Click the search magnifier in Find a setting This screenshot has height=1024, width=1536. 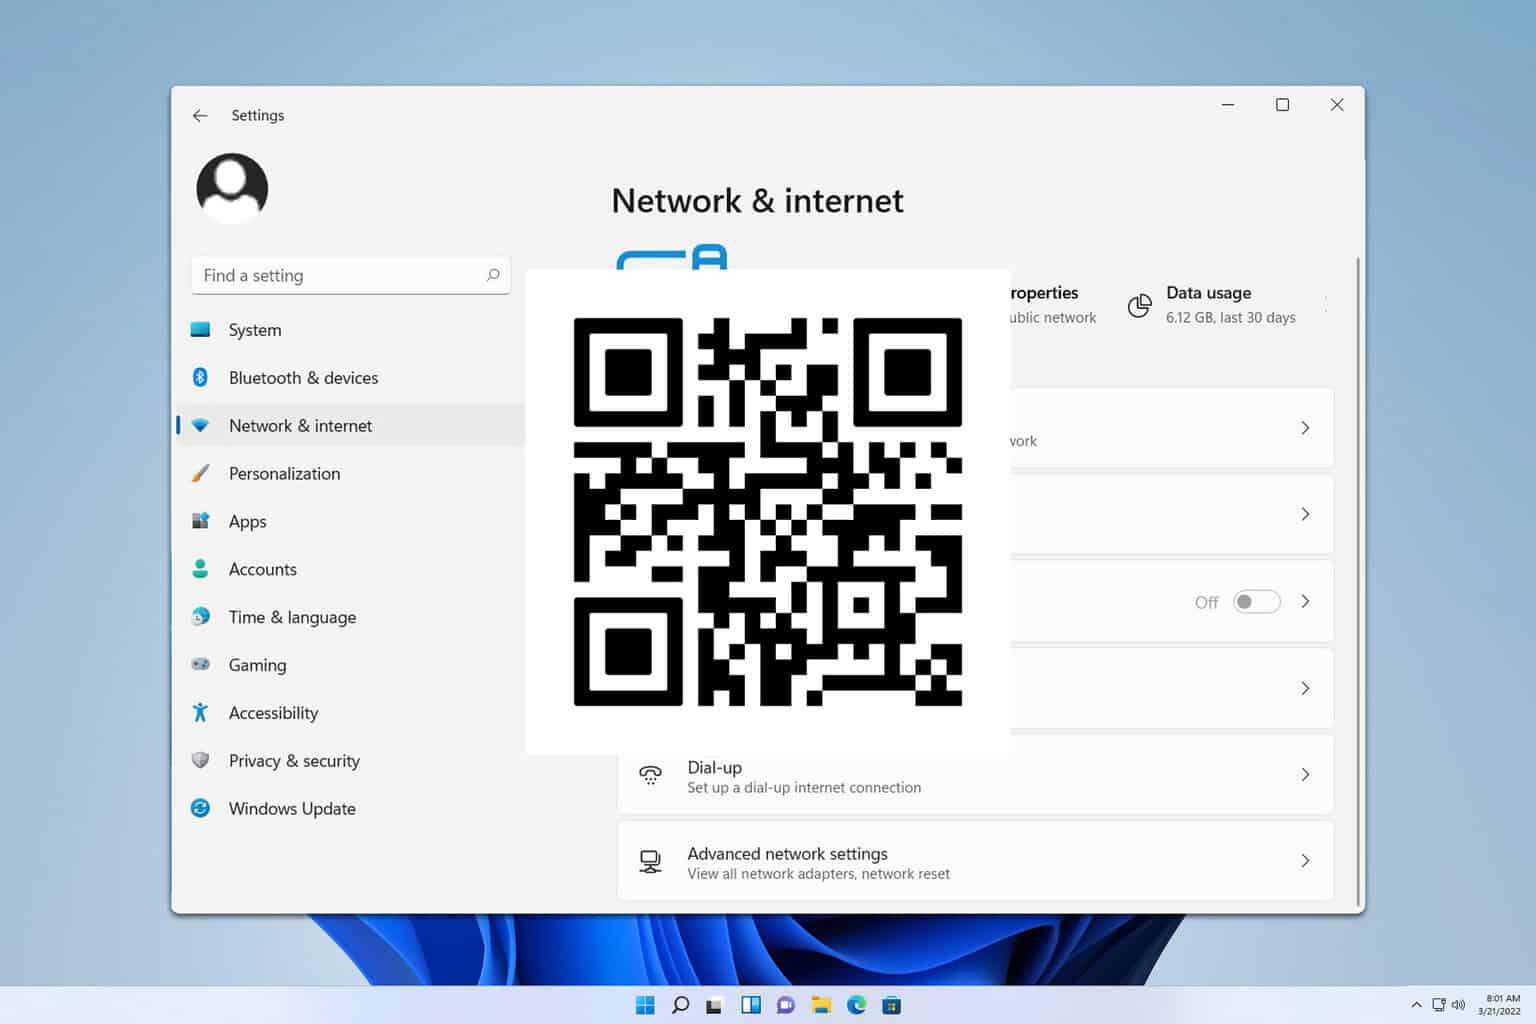pos(492,275)
